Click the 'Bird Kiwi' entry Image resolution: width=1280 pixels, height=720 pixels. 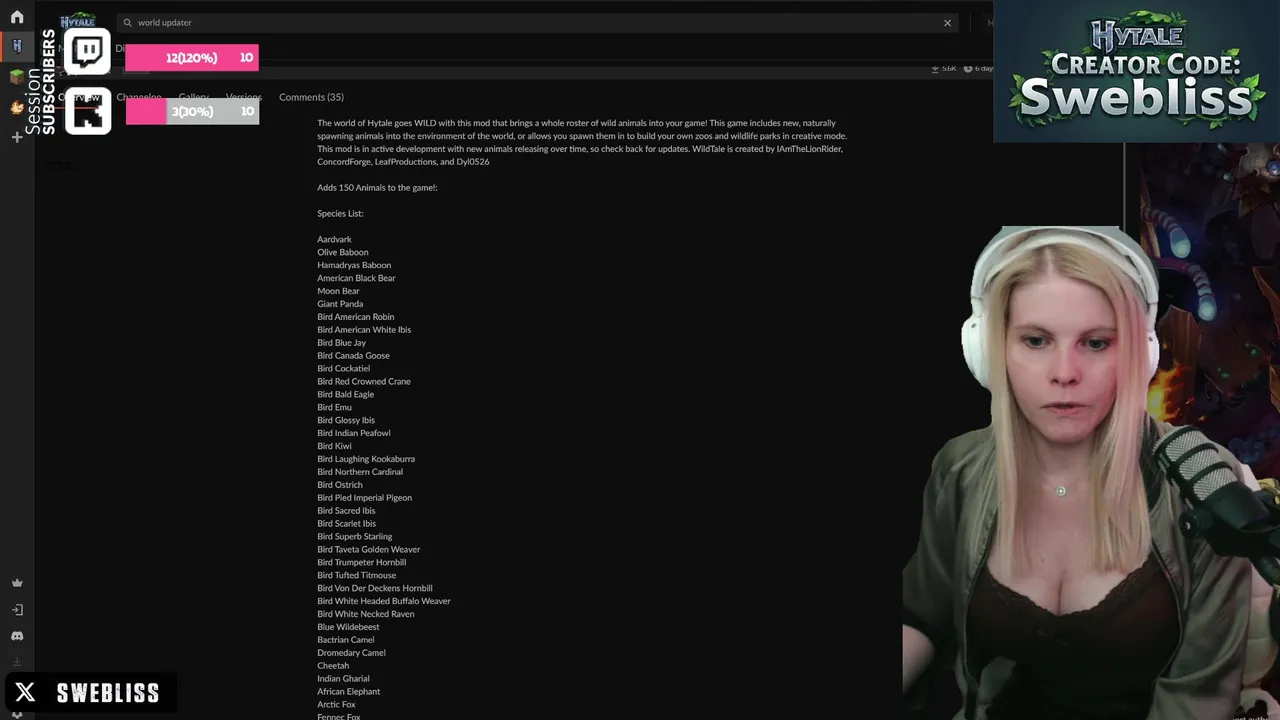pyautogui.click(x=335, y=447)
